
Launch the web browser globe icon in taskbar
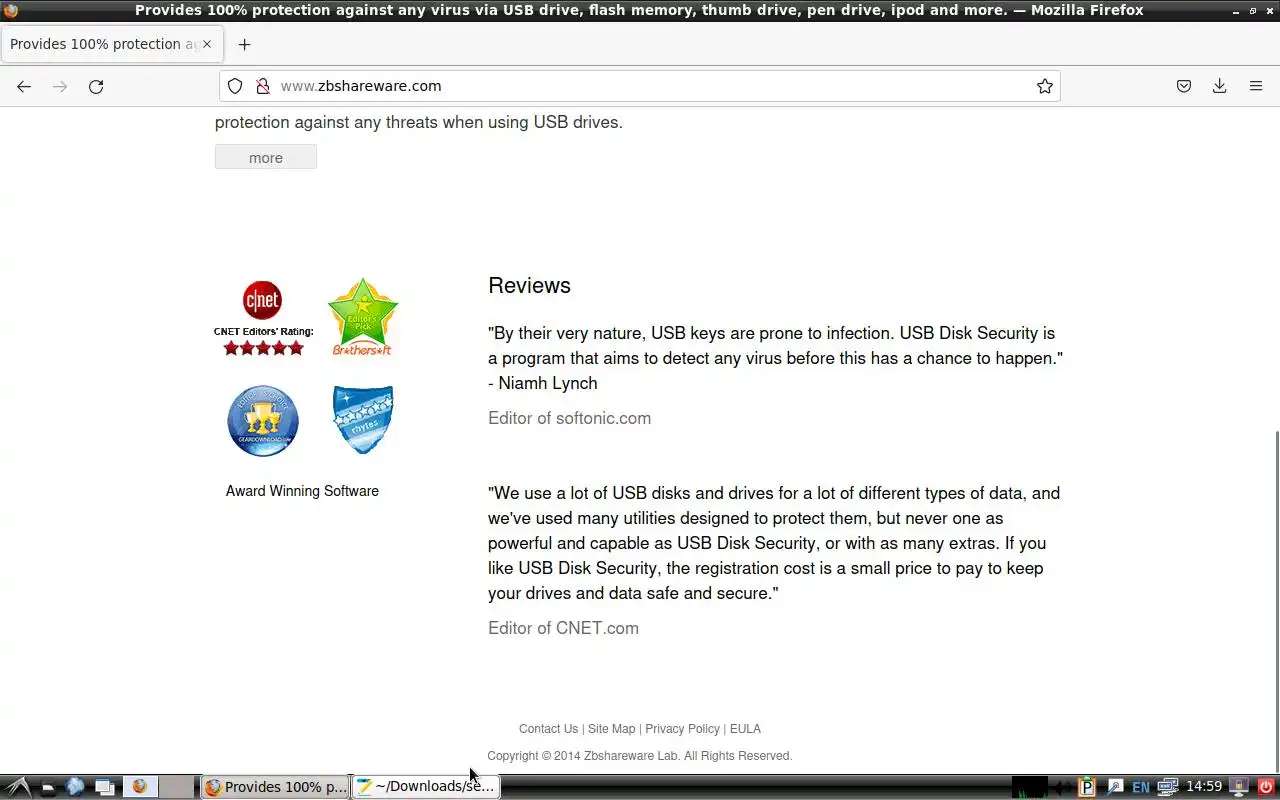(75, 787)
